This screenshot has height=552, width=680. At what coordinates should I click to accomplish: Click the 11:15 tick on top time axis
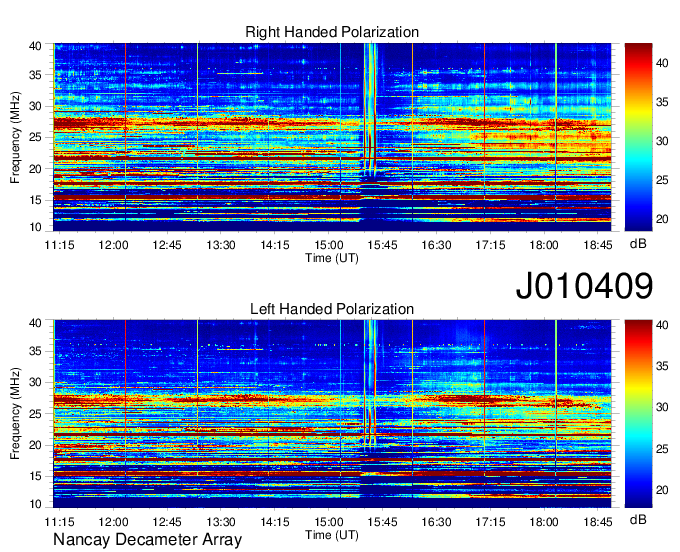pyautogui.click(x=59, y=245)
